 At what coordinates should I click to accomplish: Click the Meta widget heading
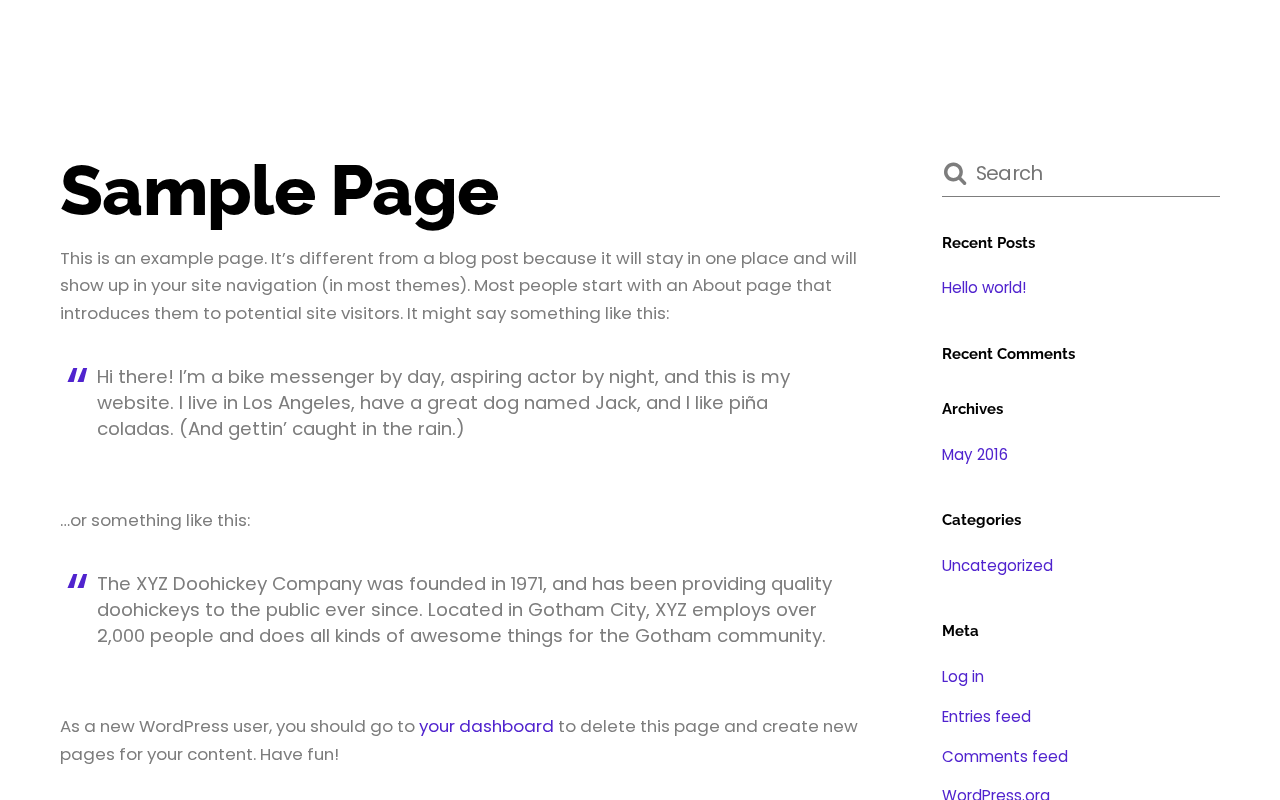coord(960,631)
